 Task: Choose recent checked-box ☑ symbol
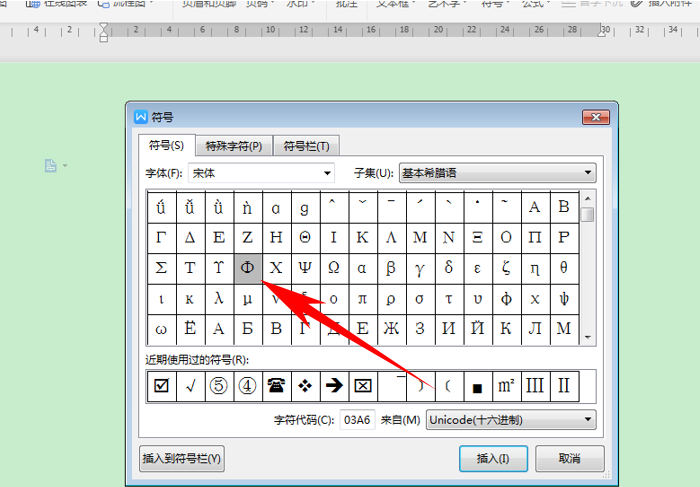pyautogui.click(x=161, y=386)
